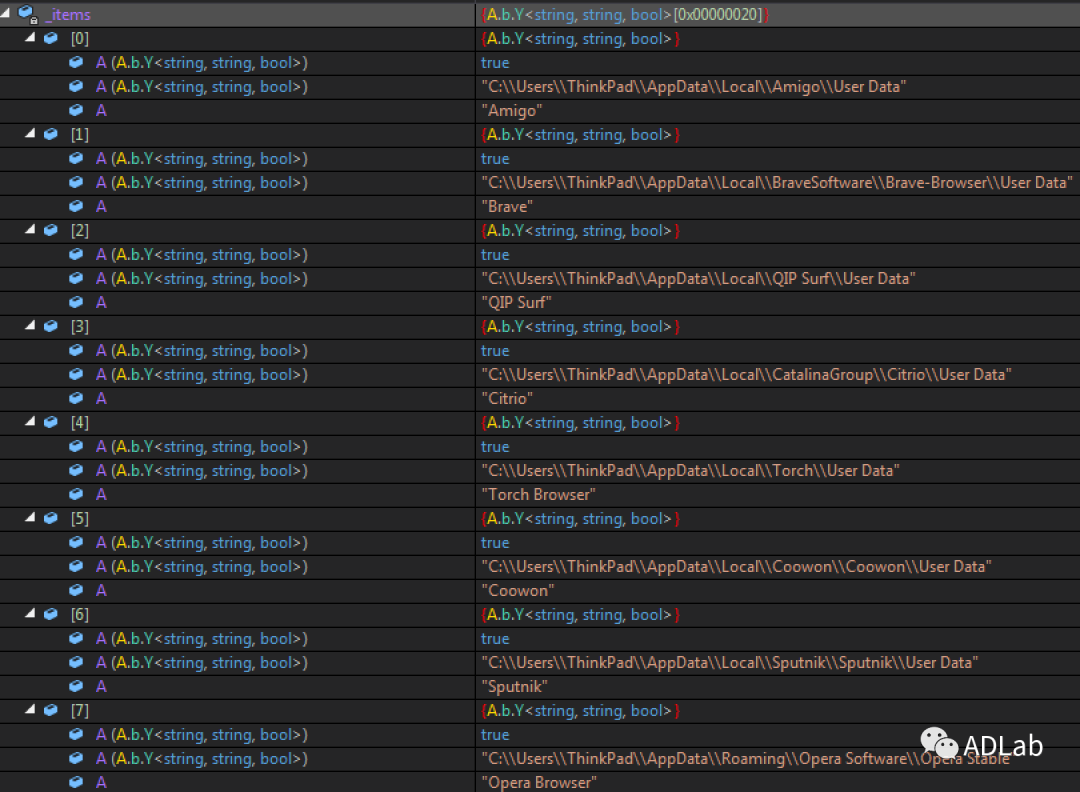Image resolution: width=1080 pixels, height=792 pixels.
Task: Click the field icon on the "Sputnik" row
Action: tap(76, 686)
